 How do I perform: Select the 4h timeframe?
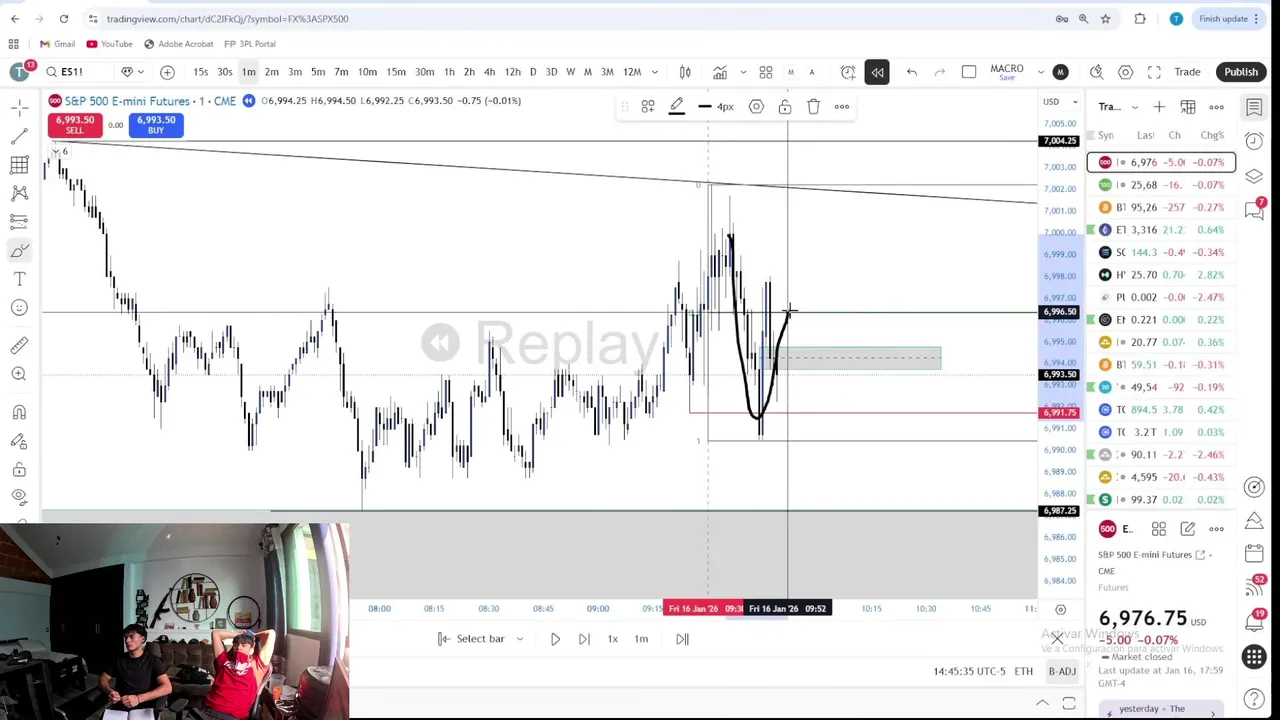pyautogui.click(x=489, y=72)
